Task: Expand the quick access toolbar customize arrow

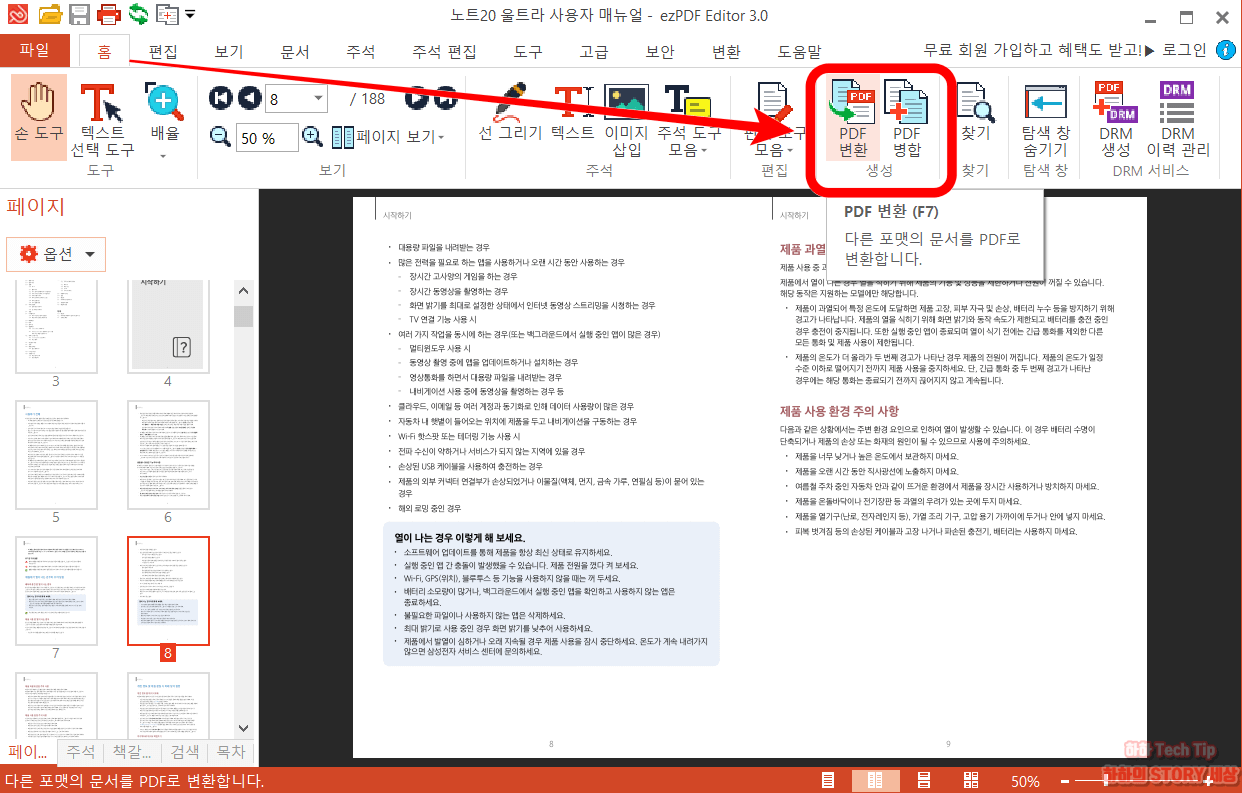Action: [x=190, y=15]
